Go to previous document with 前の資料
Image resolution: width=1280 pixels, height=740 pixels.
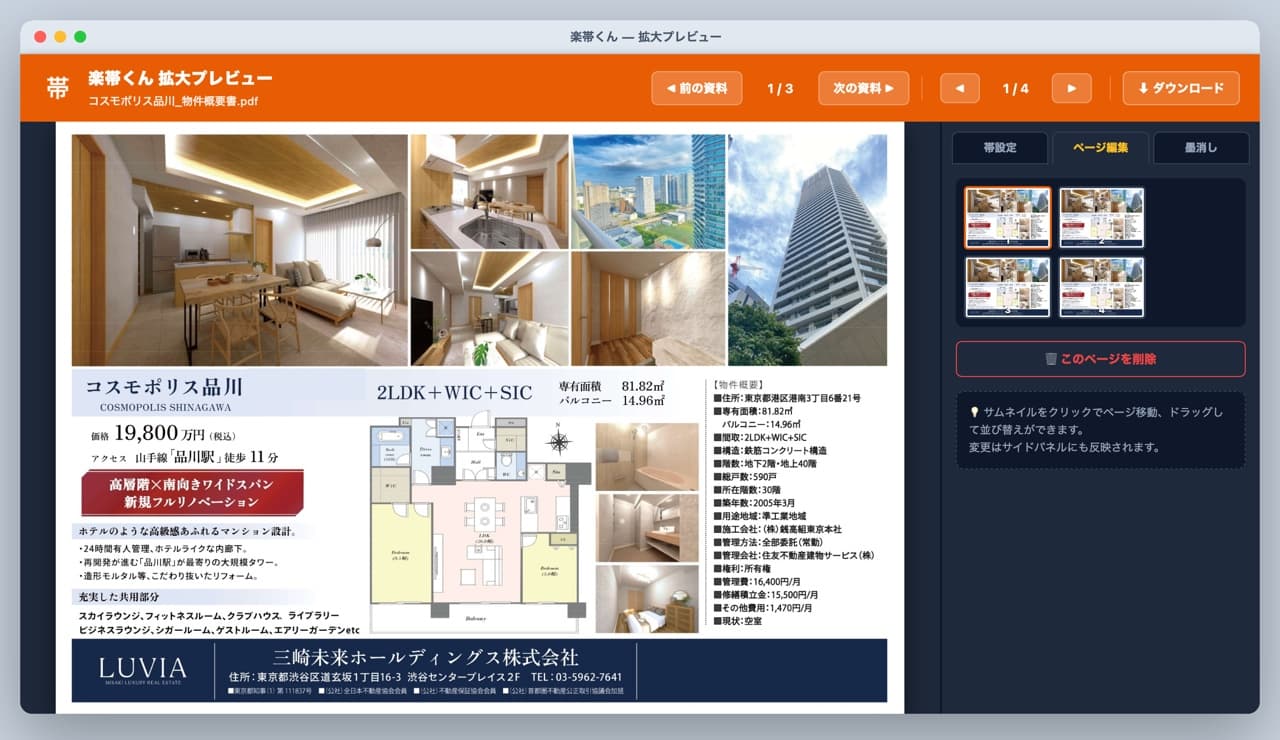696,88
